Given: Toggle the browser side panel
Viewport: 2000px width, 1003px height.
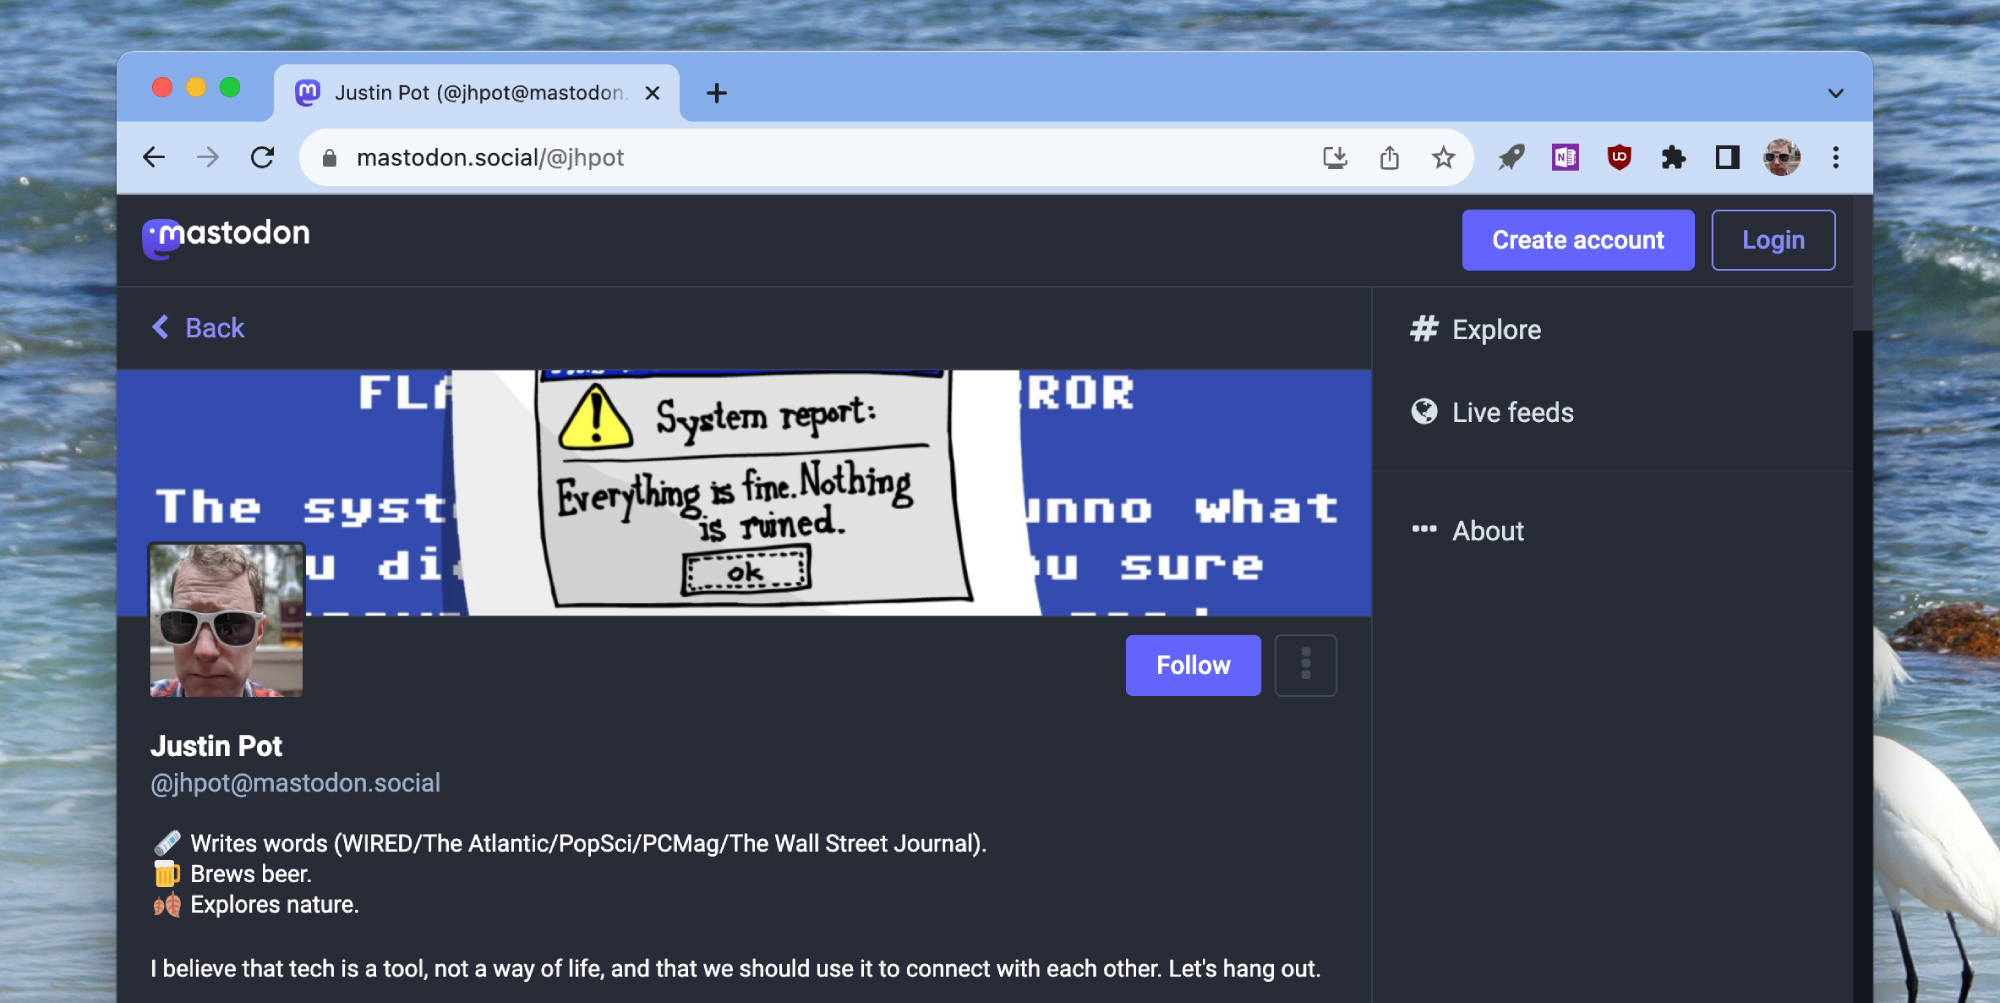Looking at the screenshot, I should 1727,157.
